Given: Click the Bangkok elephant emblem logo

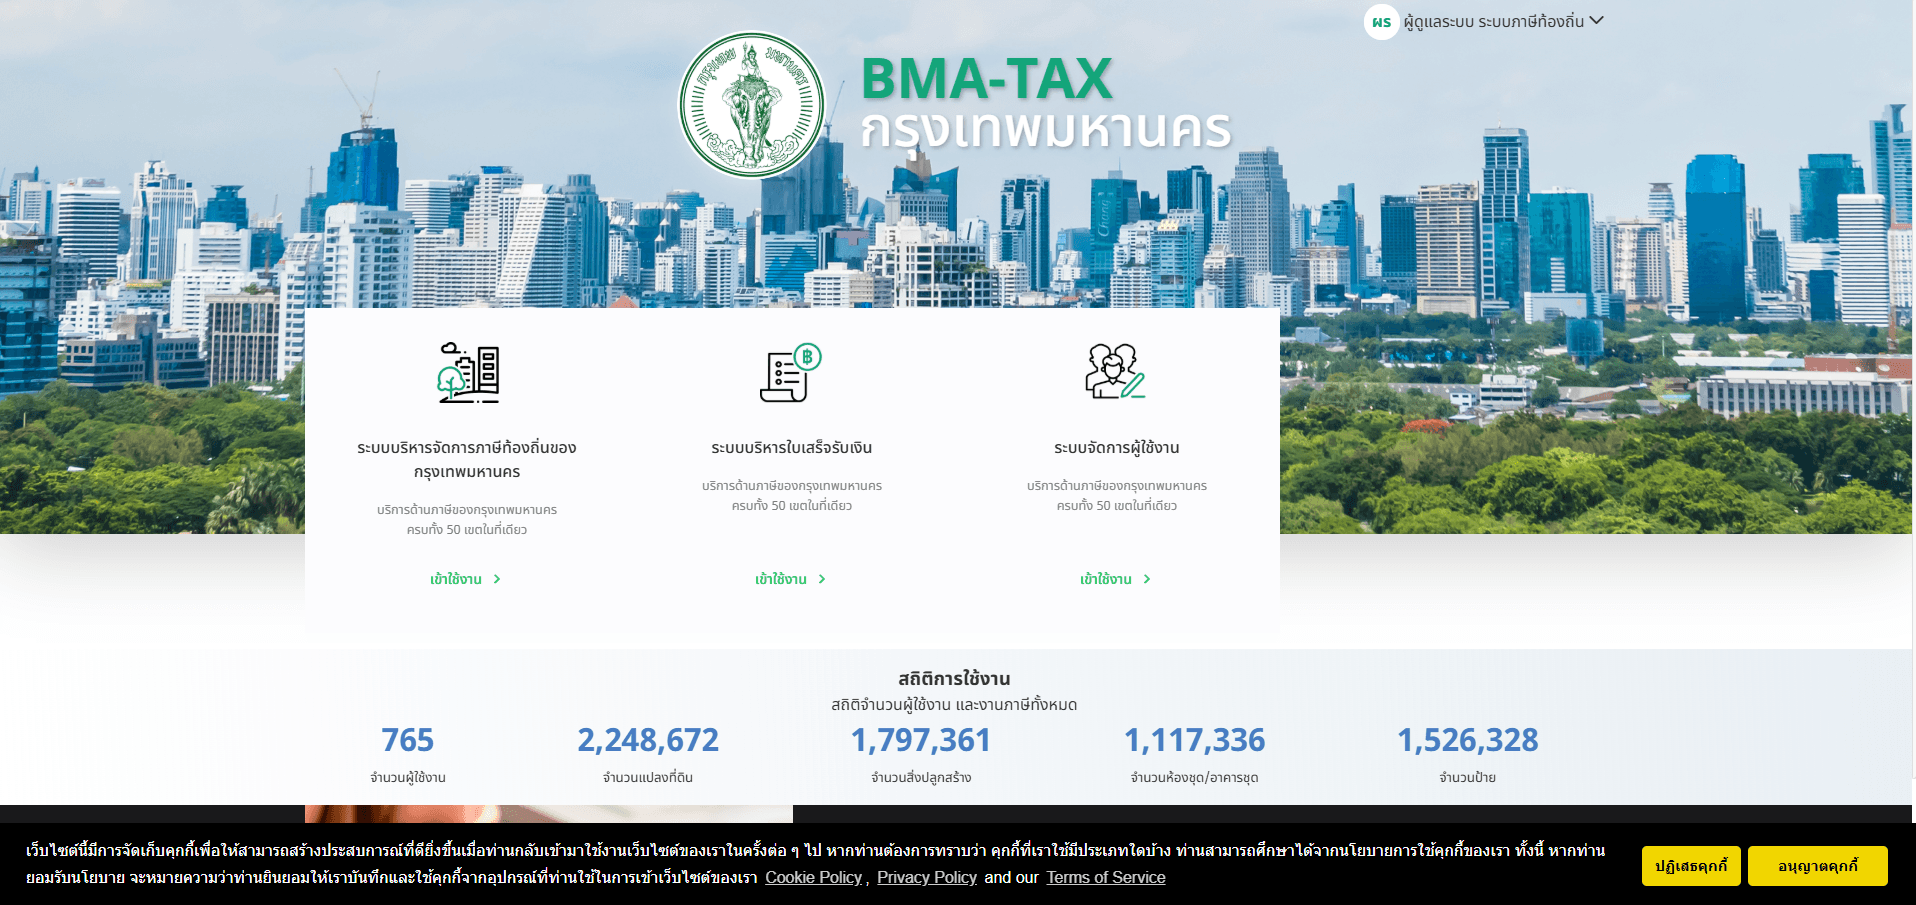Looking at the screenshot, I should click(x=752, y=105).
